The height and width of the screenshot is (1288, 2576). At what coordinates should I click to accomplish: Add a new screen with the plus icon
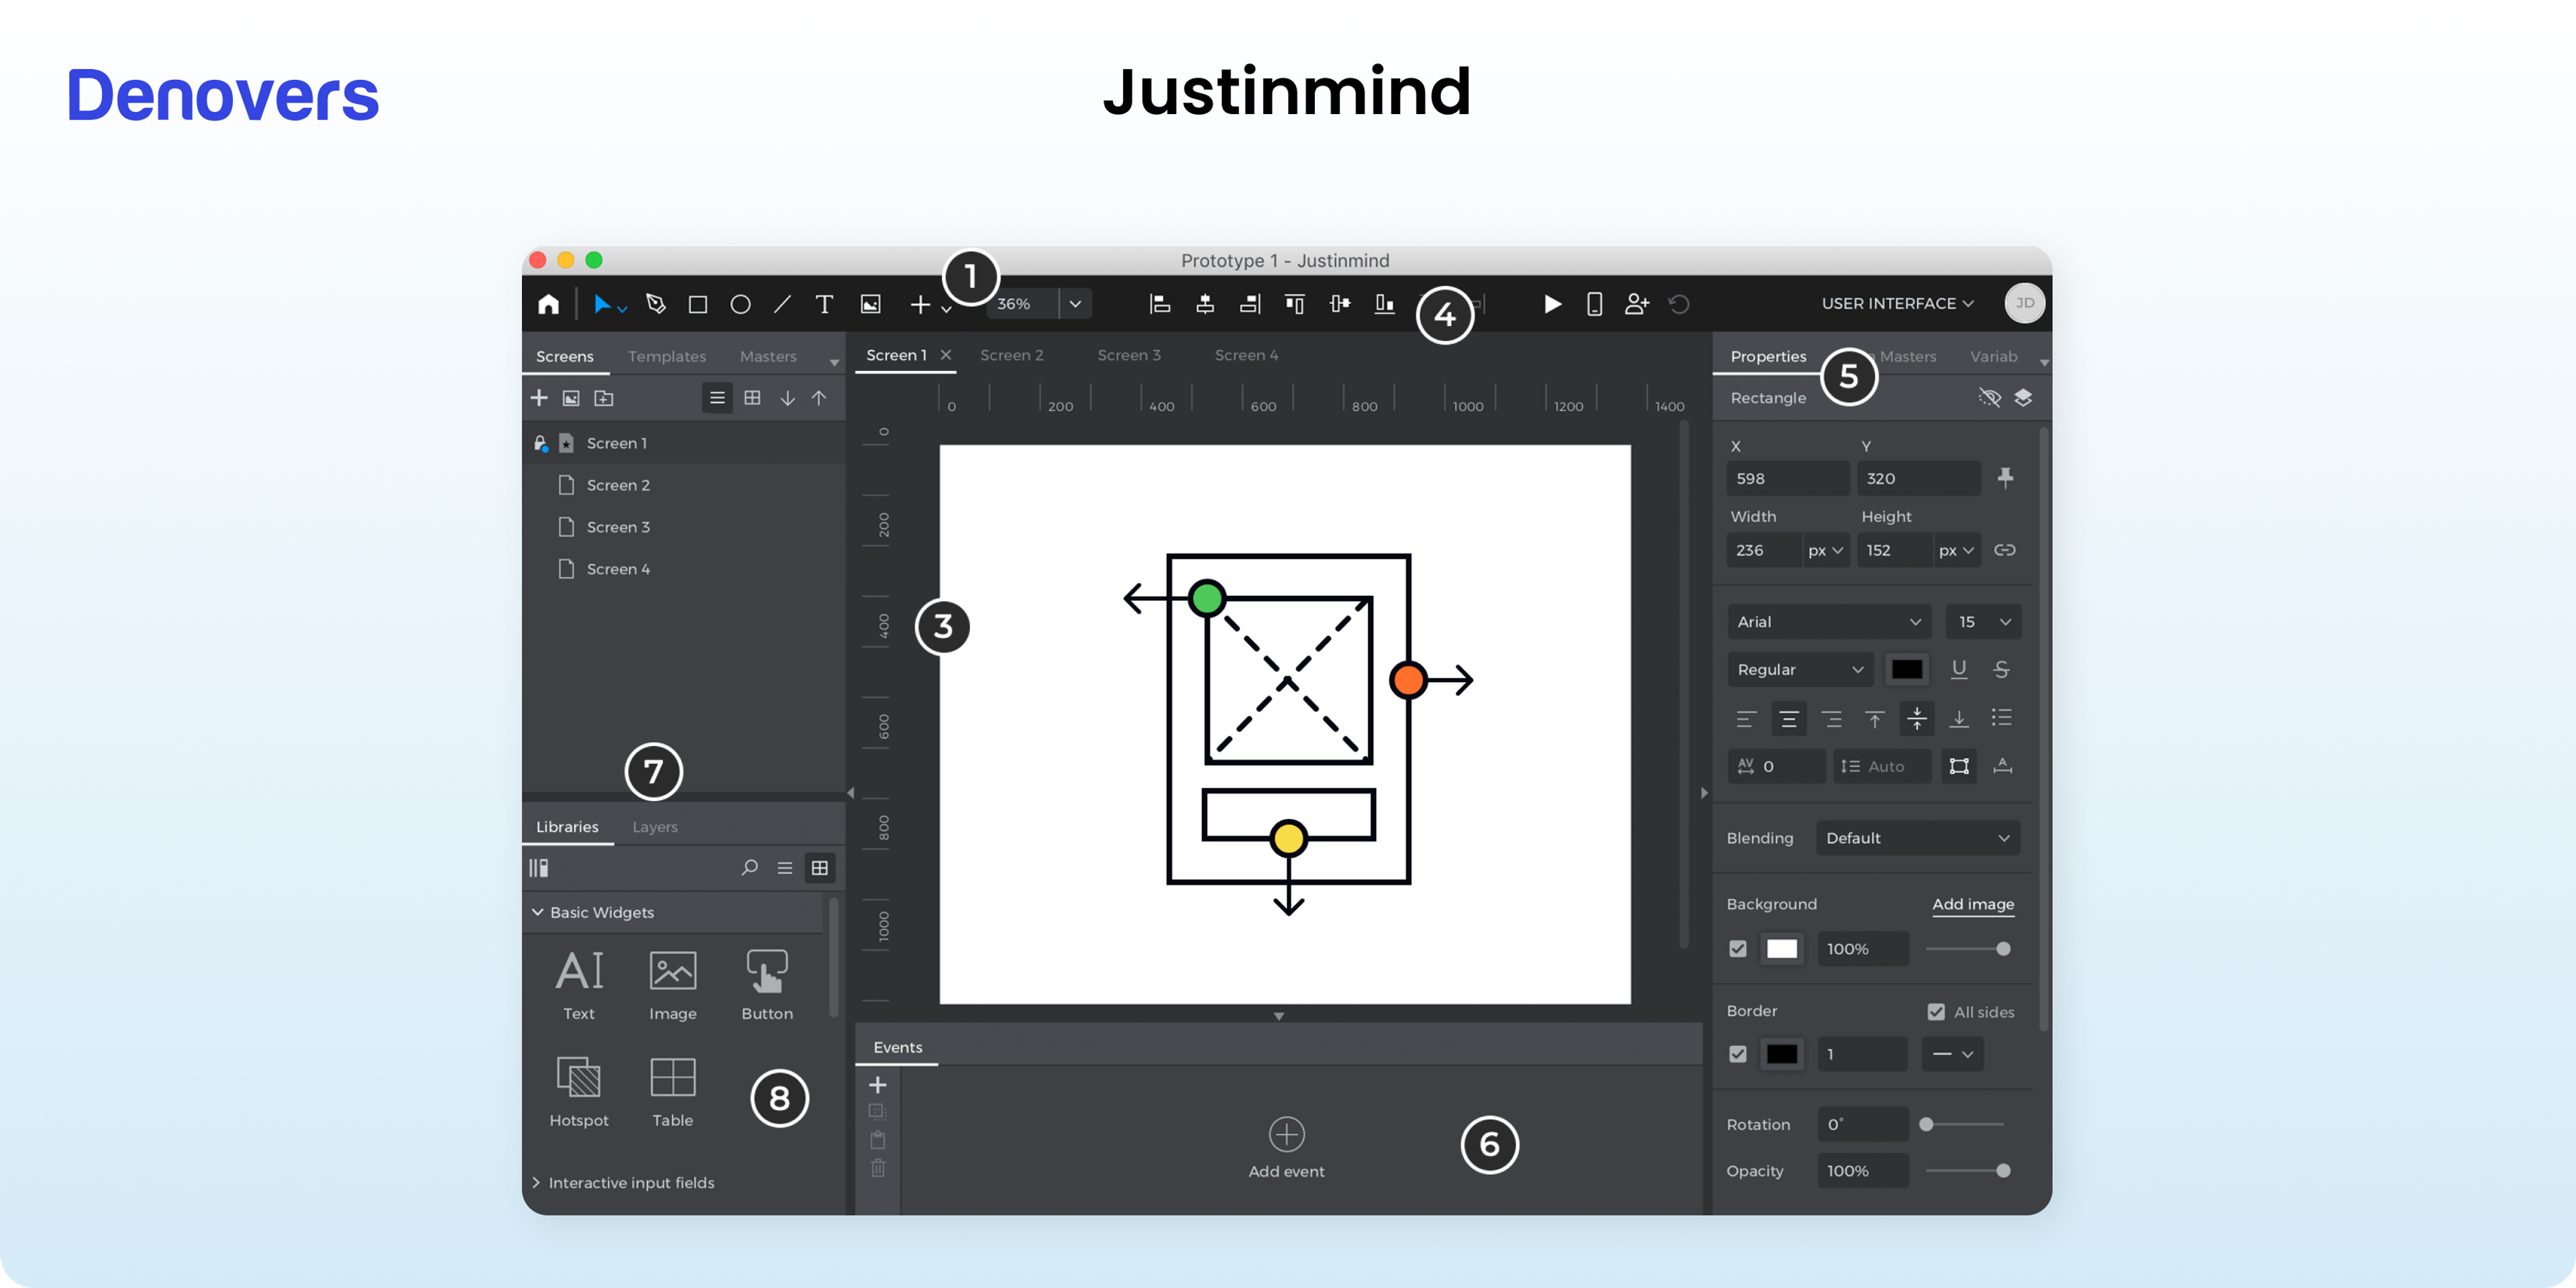point(539,398)
